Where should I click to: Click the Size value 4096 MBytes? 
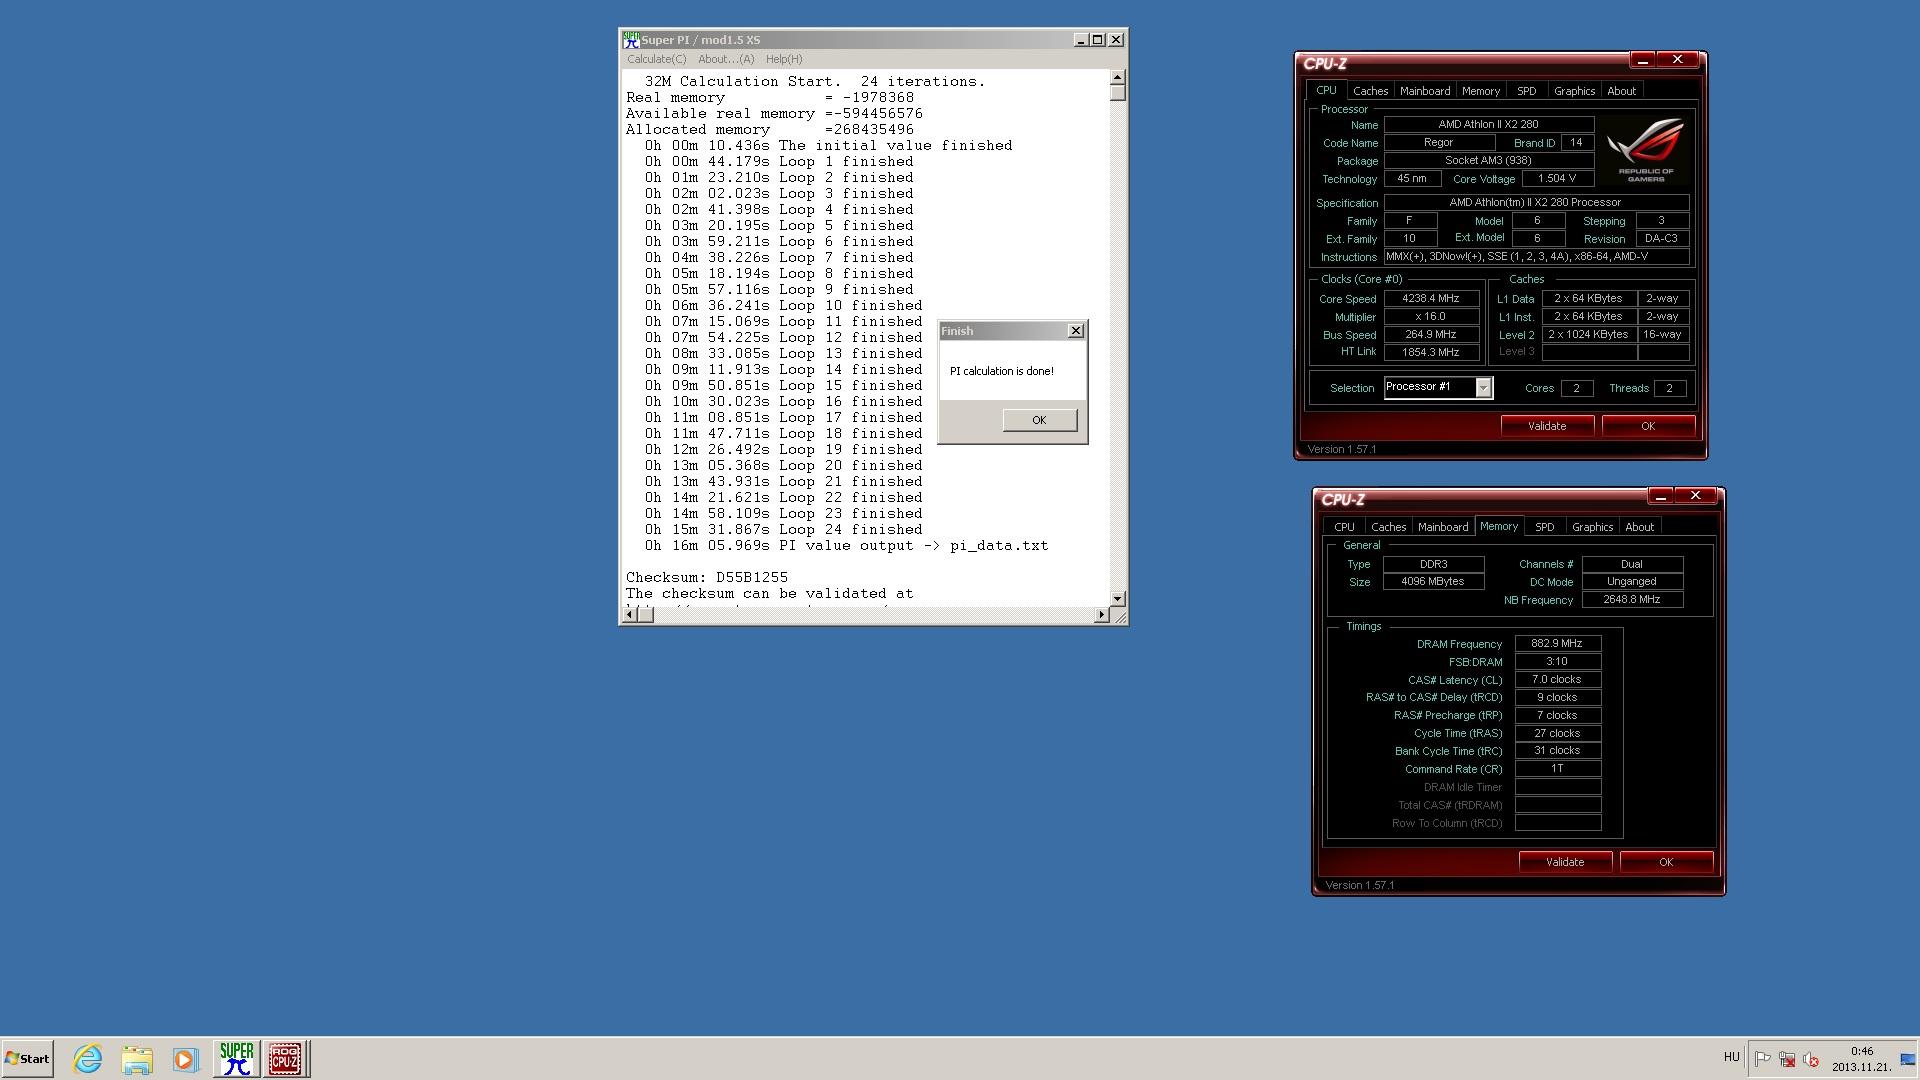pos(1433,582)
